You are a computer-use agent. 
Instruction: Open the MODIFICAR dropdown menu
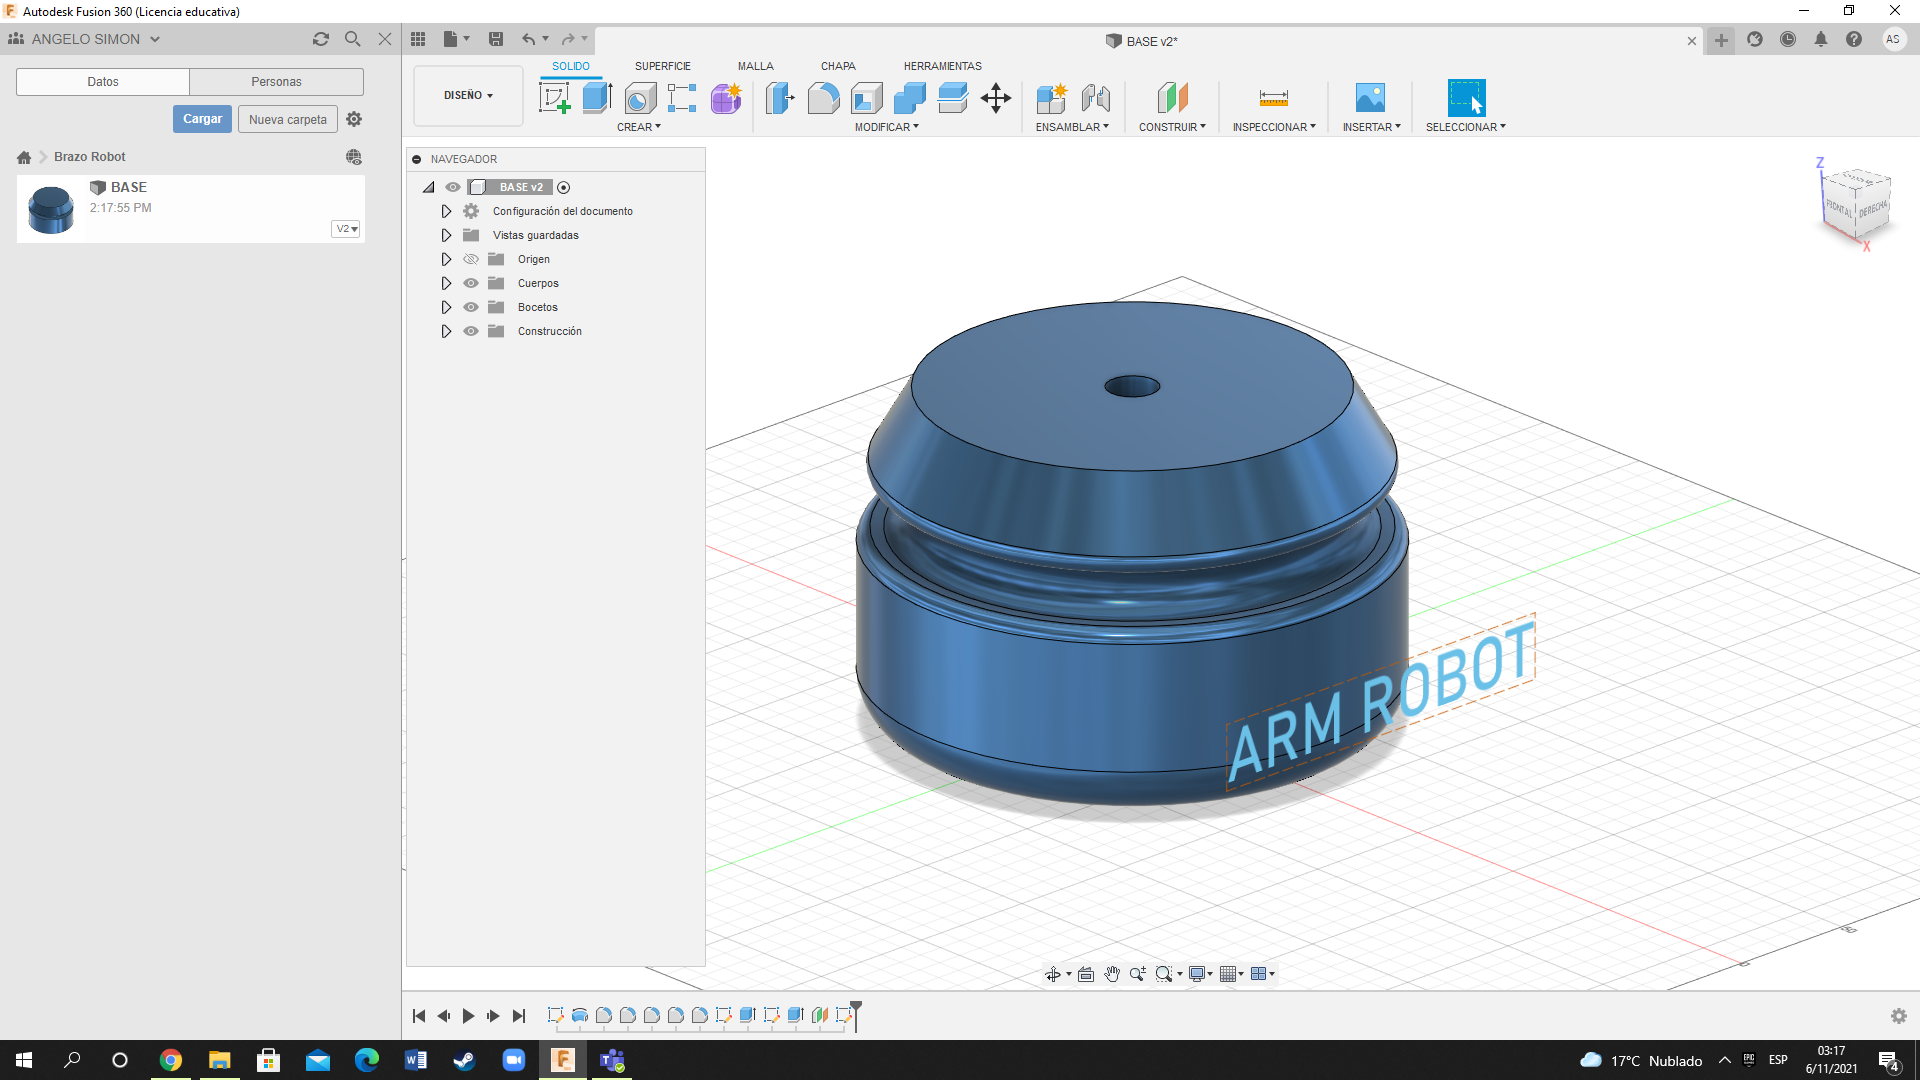click(x=886, y=127)
